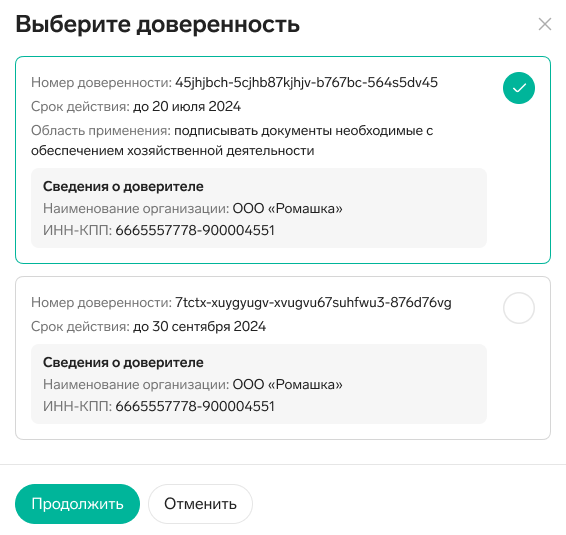Click ООО «Ромашка» in the second card

[x=287, y=384]
